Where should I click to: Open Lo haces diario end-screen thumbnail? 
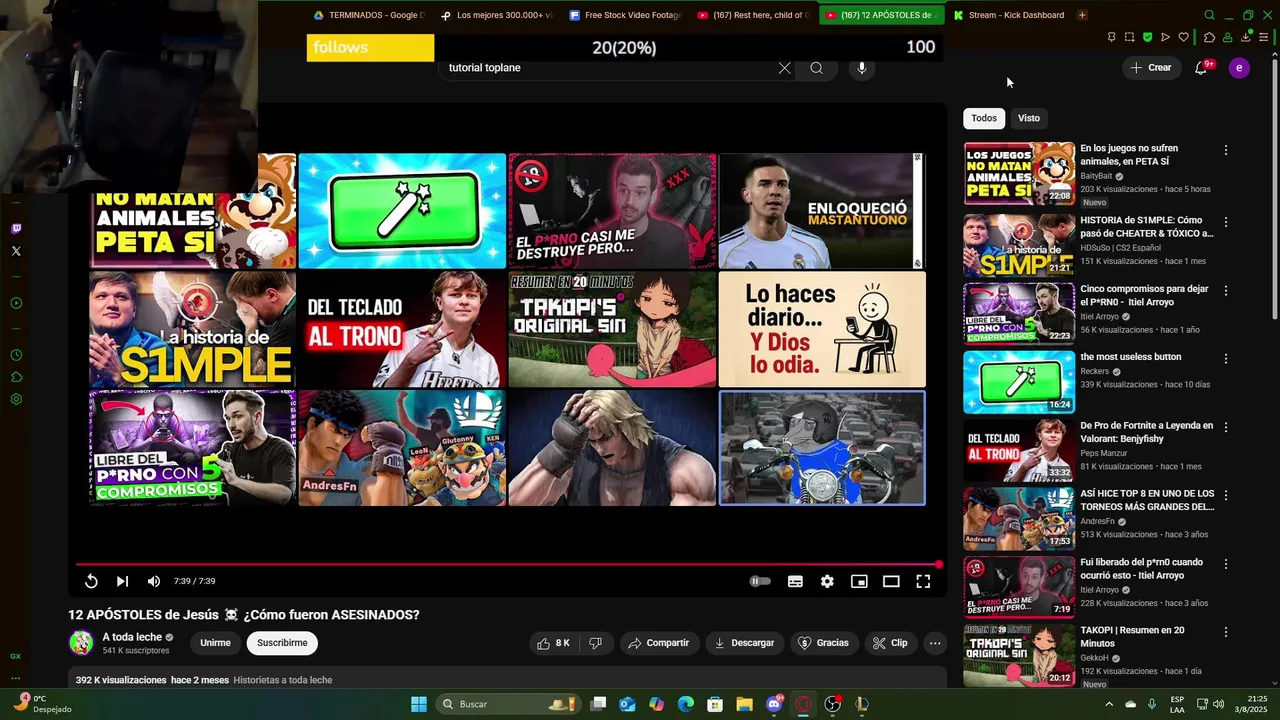point(822,329)
